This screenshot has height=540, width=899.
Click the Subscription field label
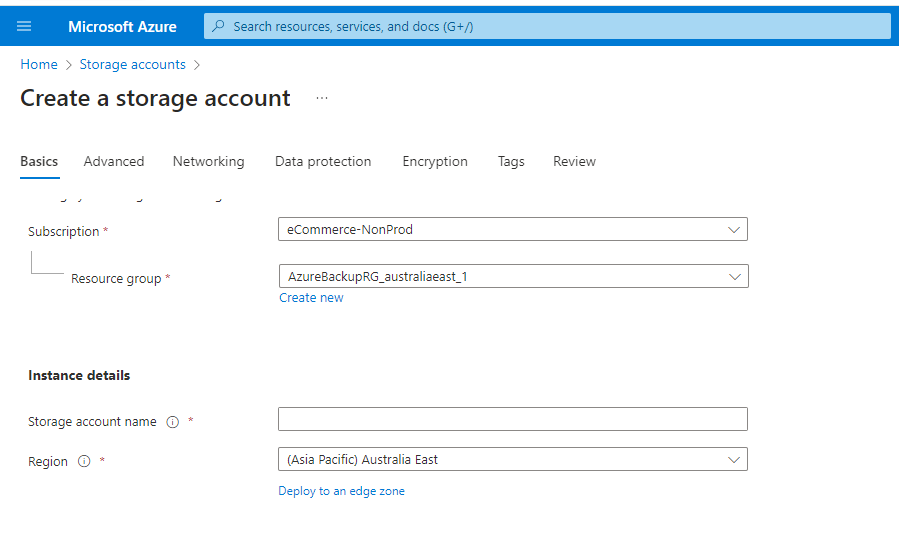click(x=64, y=232)
